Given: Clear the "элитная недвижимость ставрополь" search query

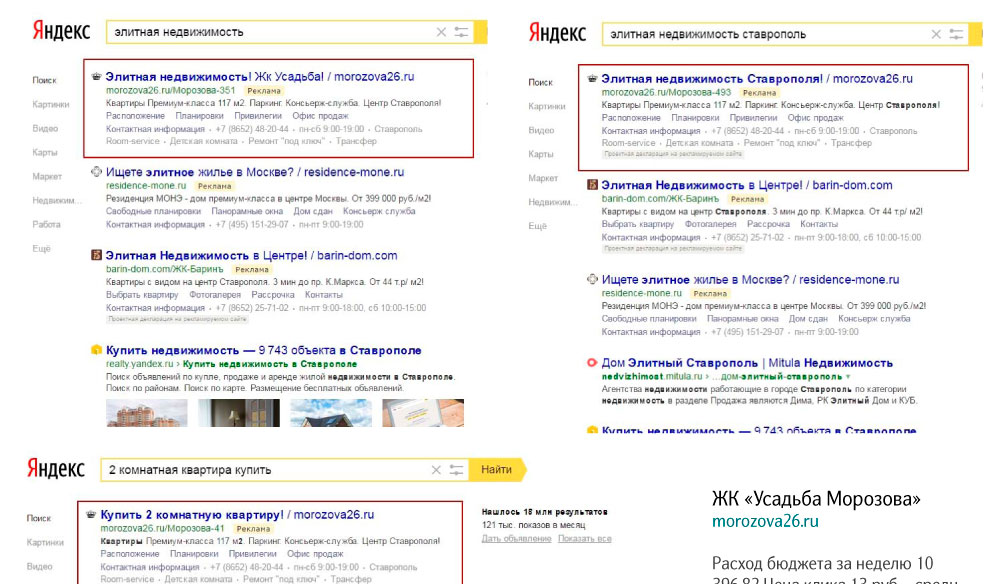Looking at the screenshot, I should [x=936, y=34].
